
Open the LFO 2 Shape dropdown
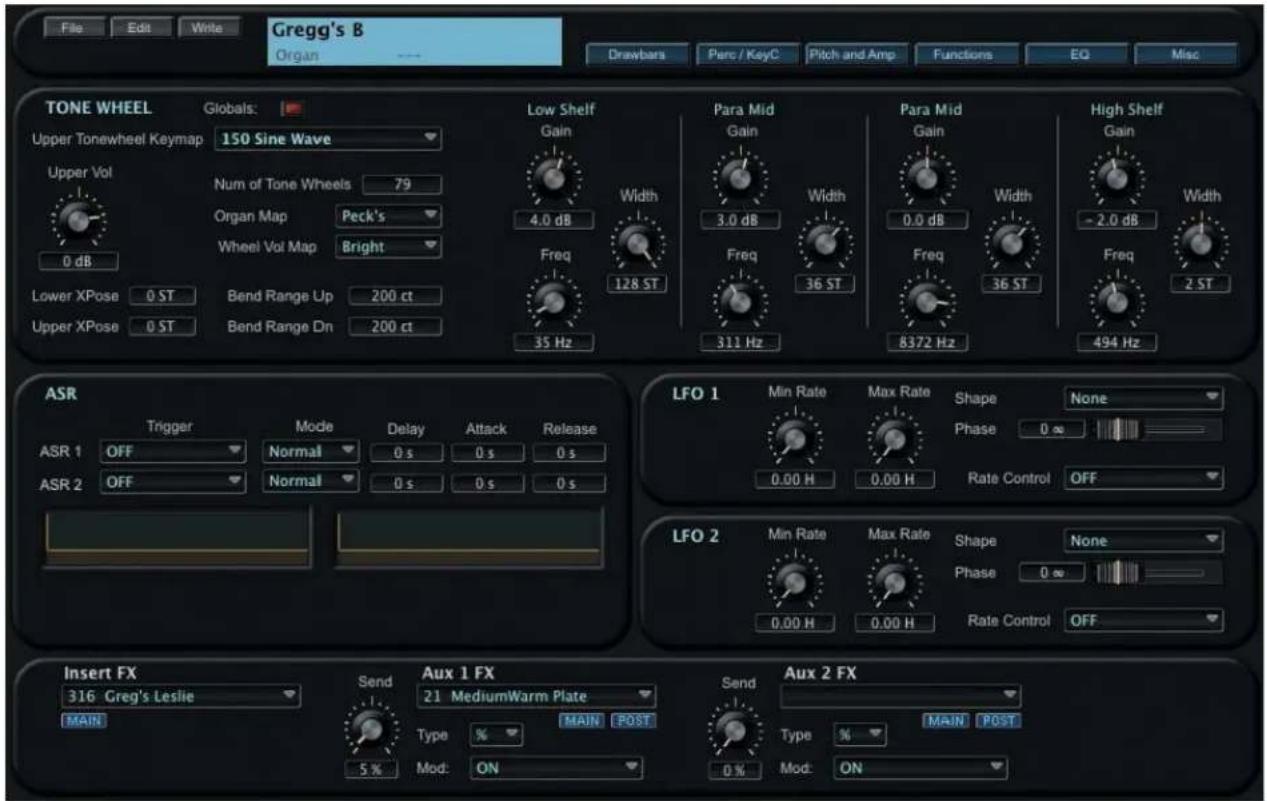(1144, 541)
